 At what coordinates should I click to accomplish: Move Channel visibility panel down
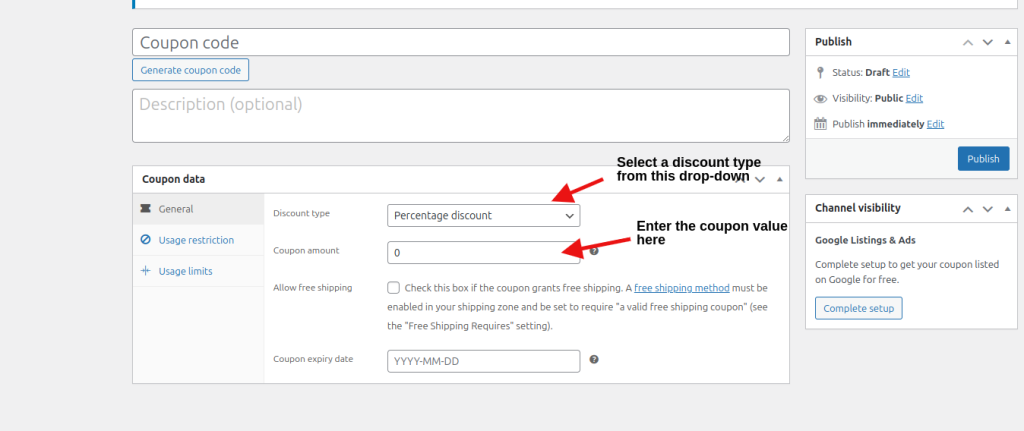[x=988, y=209]
